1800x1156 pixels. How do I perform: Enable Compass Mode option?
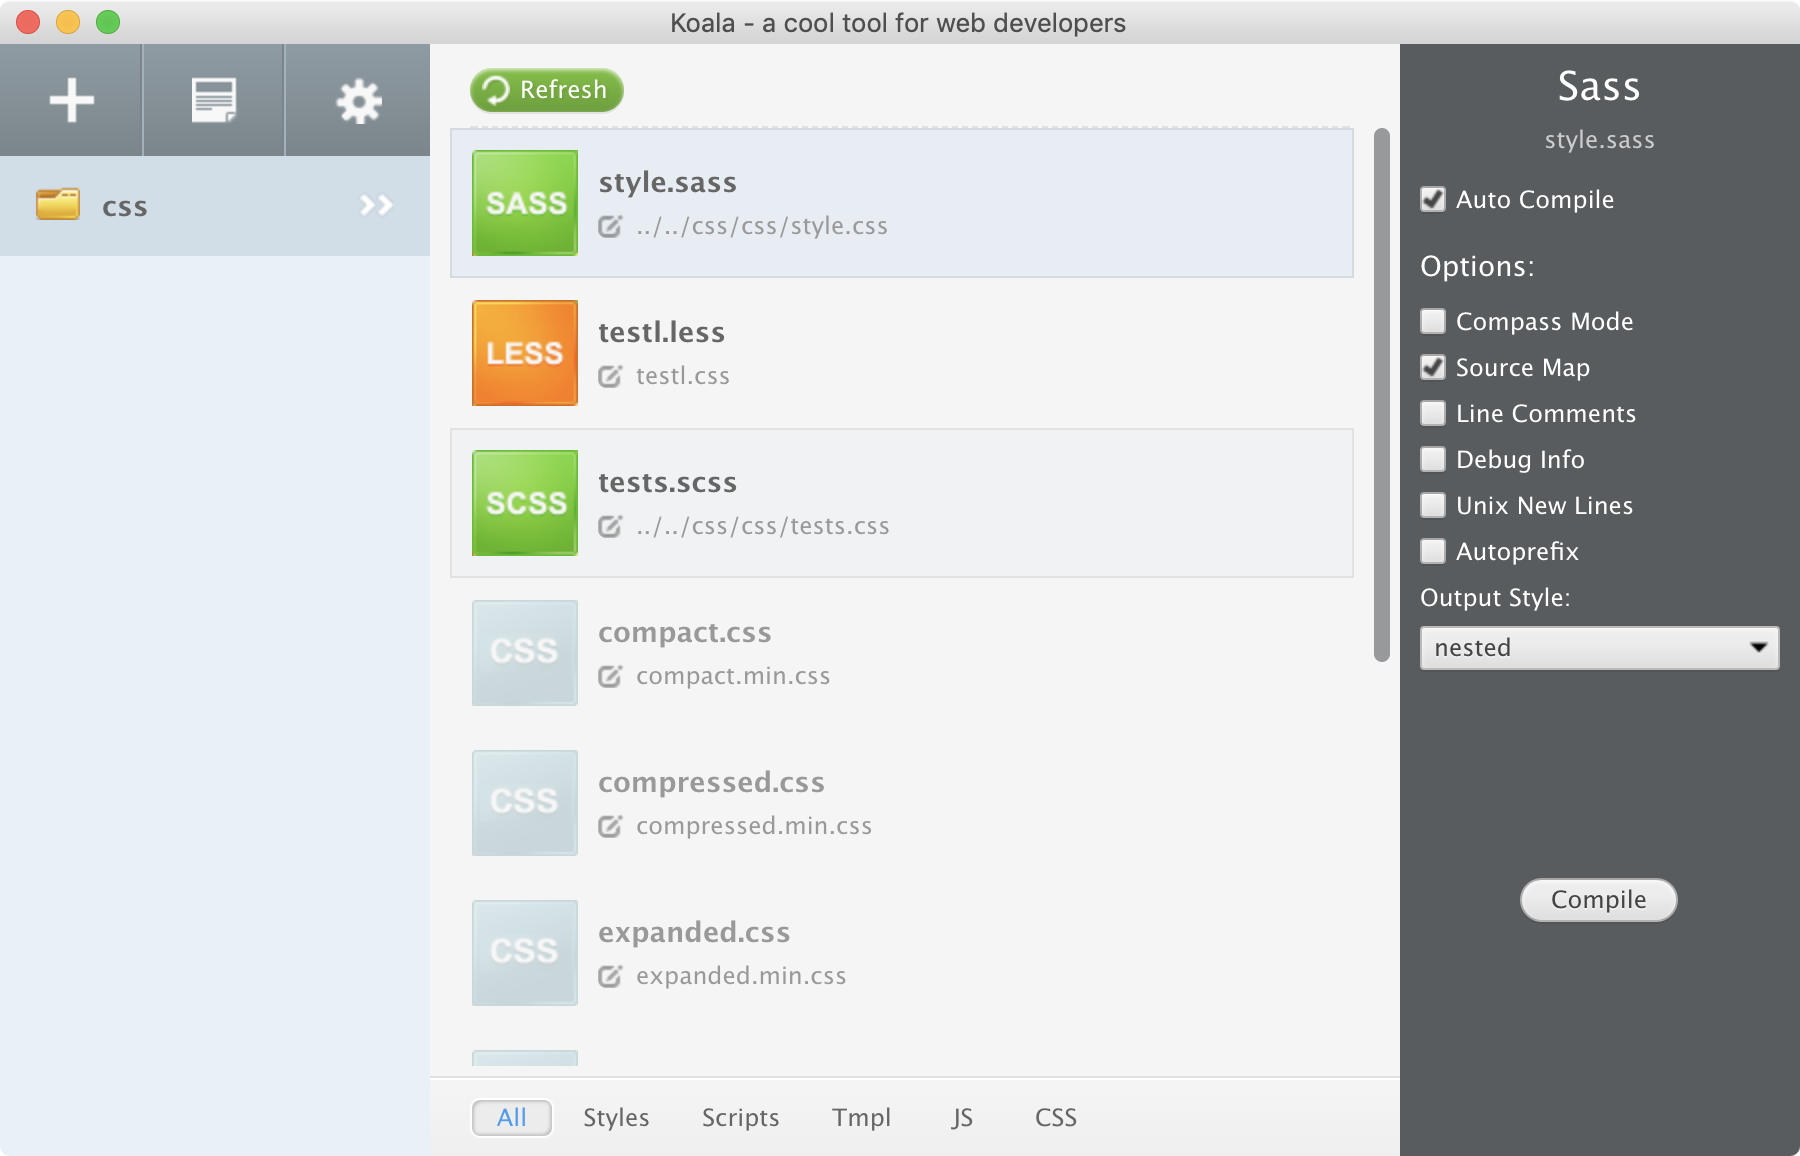pos(1433,321)
